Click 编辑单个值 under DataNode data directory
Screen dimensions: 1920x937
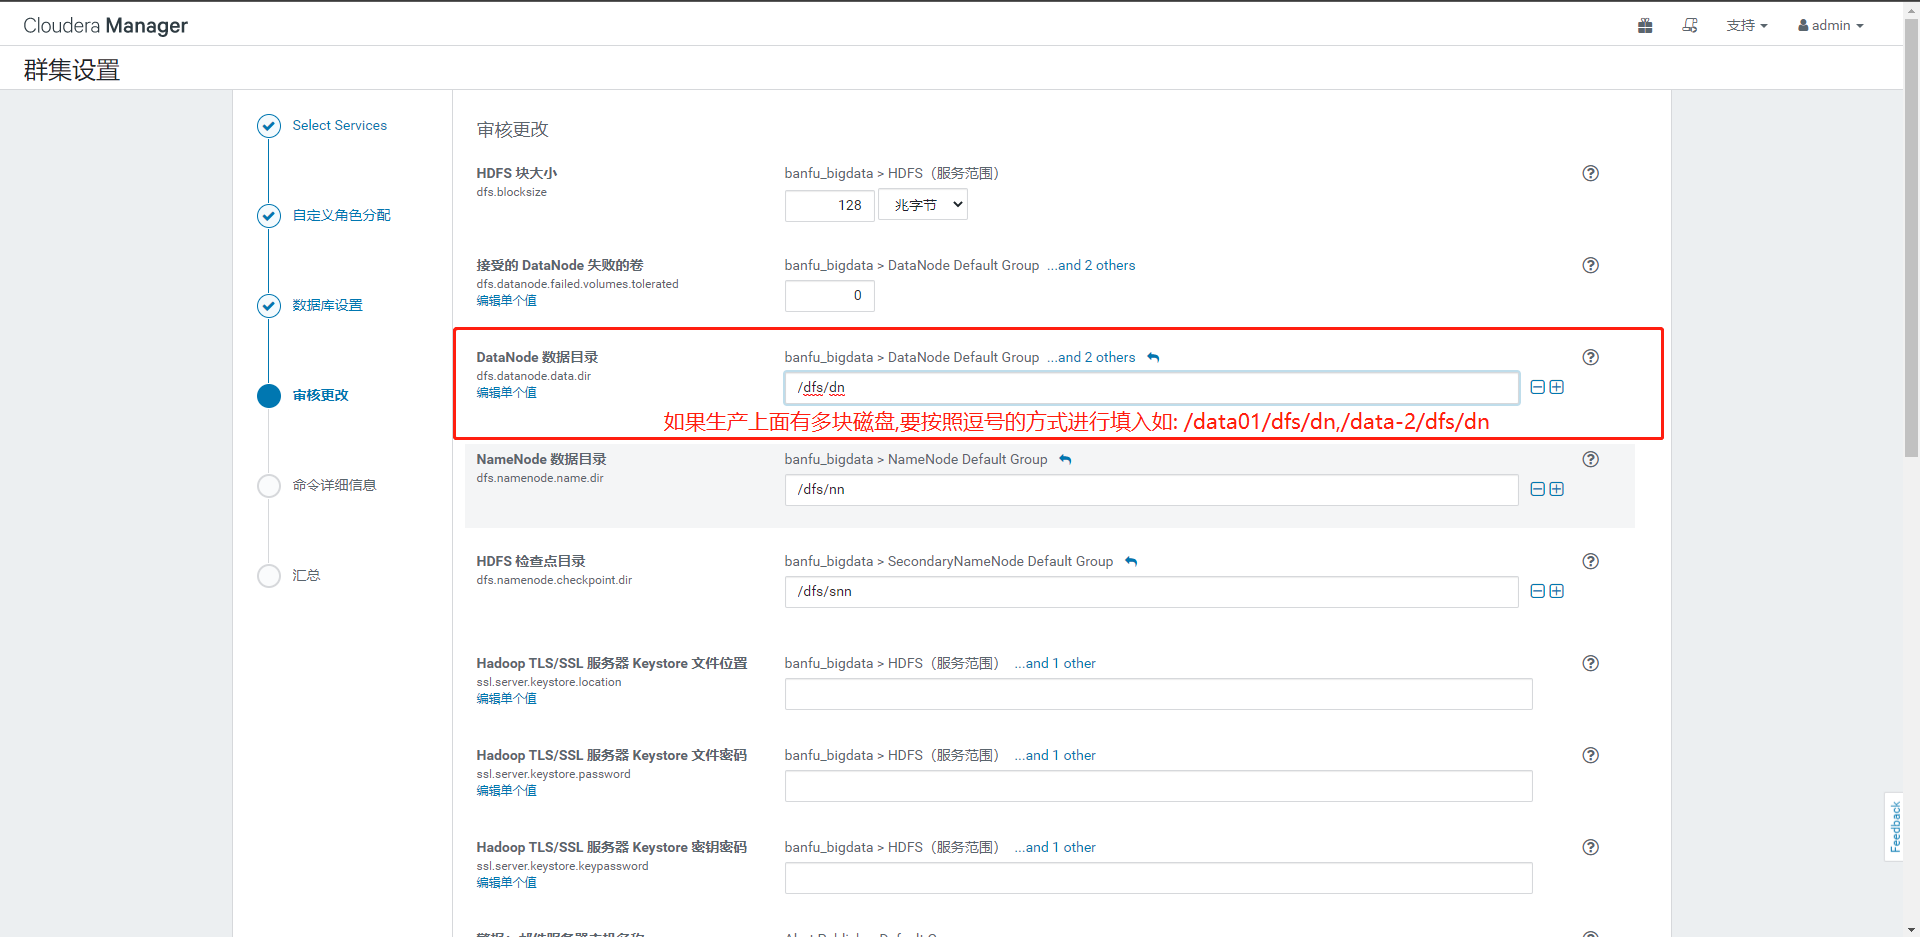pyautogui.click(x=506, y=393)
